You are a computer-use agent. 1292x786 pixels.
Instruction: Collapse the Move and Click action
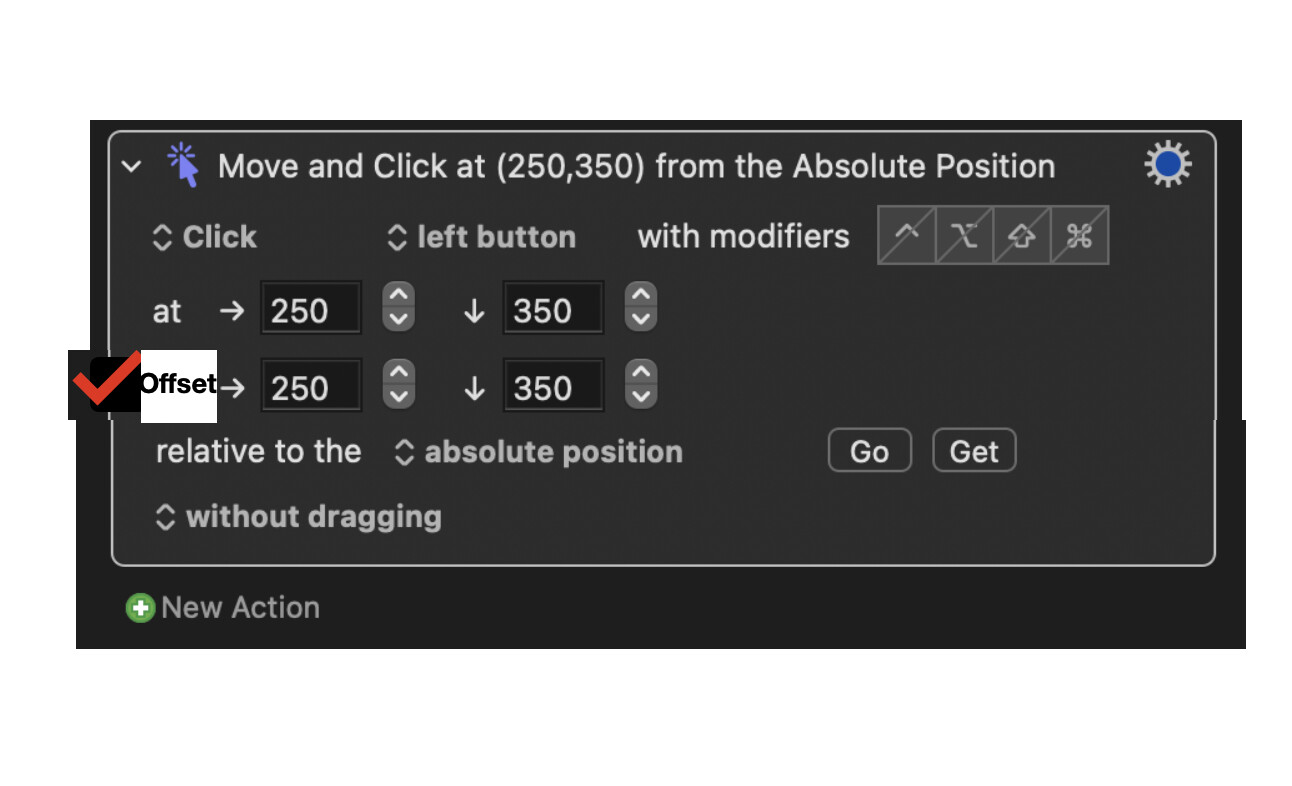[x=132, y=166]
